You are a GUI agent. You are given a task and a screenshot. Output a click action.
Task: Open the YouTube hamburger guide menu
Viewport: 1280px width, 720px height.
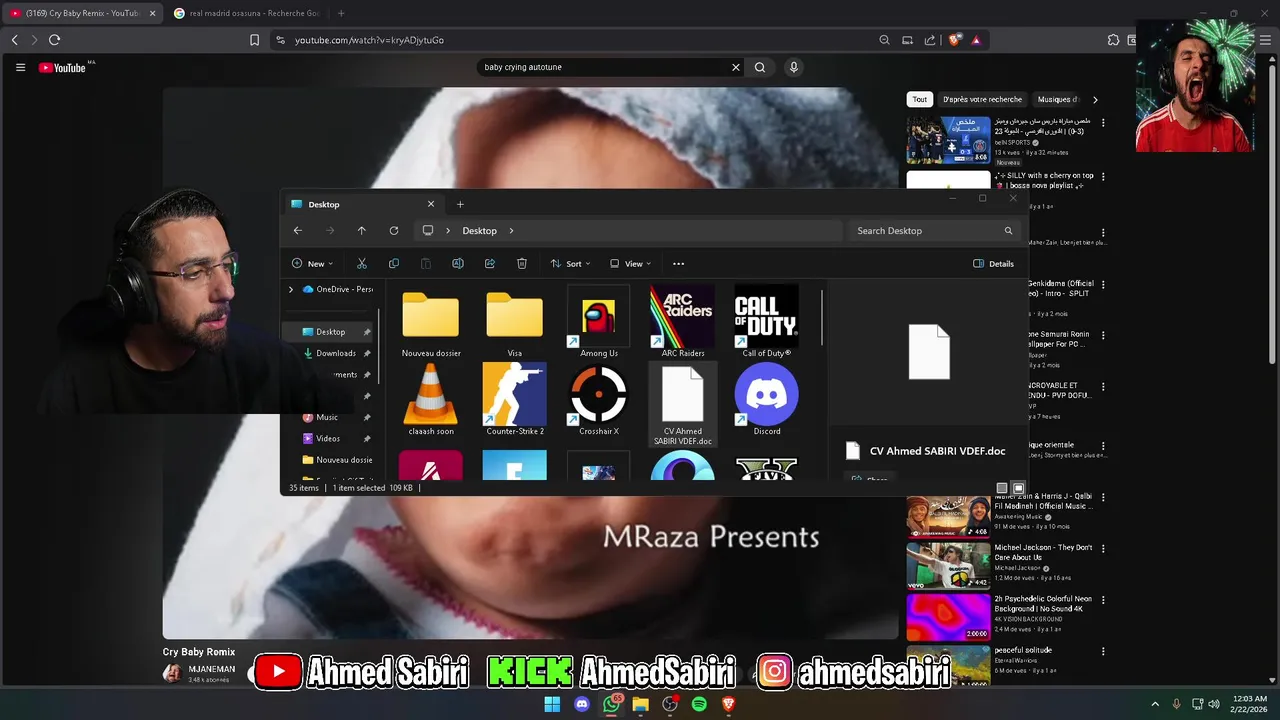point(20,67)
